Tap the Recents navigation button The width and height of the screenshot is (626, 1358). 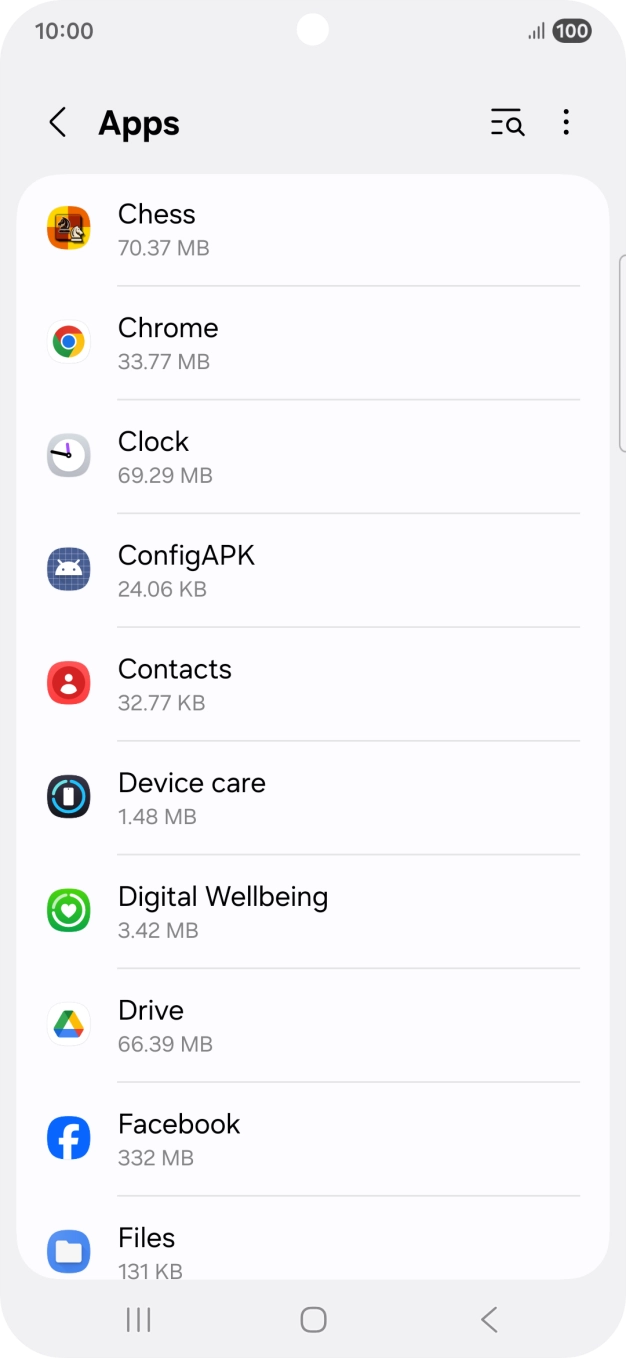(x=137, y=1319)
